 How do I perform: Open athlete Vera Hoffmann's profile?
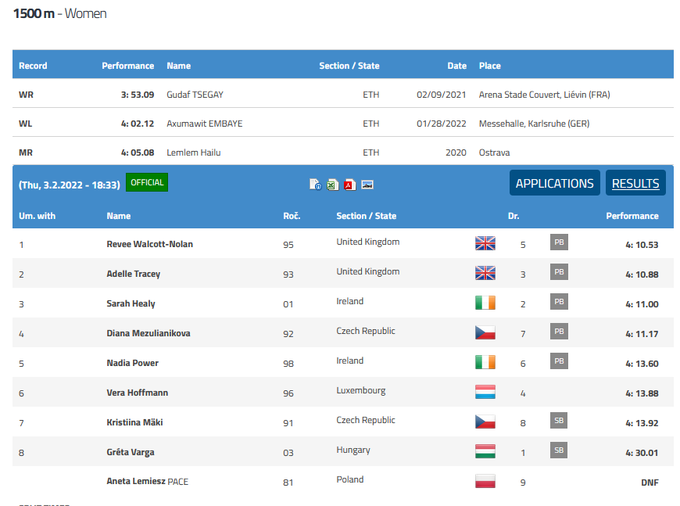[137, 393]
